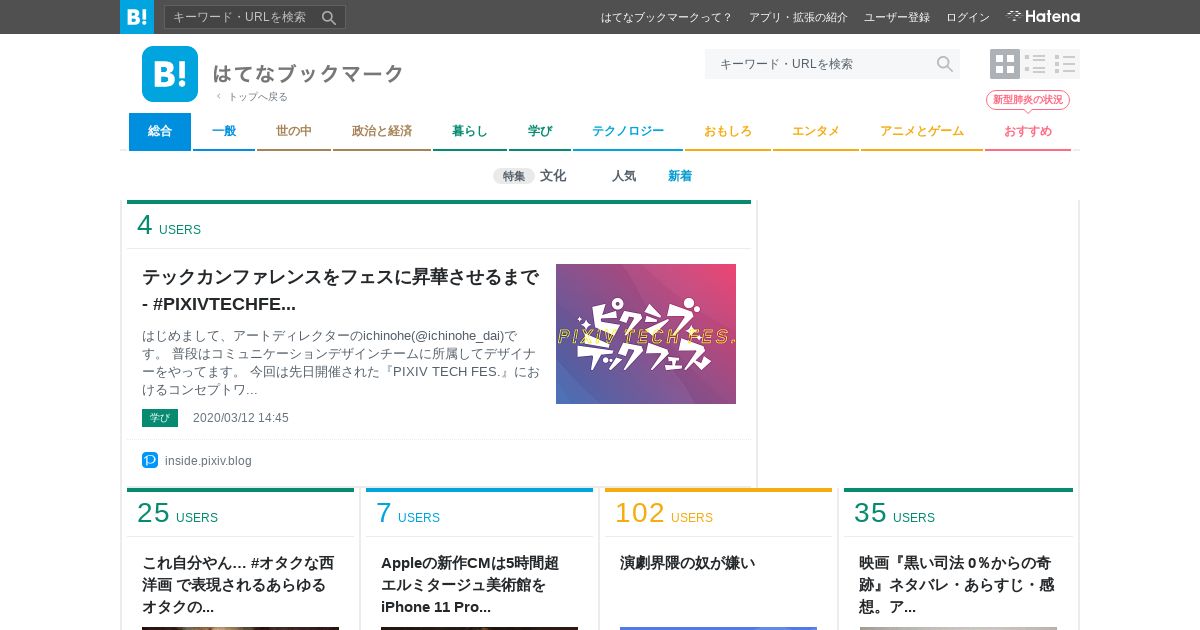The image size is (1200, 630).
Task: Switch to 新着 sub-tab
Action: [680, 176]
